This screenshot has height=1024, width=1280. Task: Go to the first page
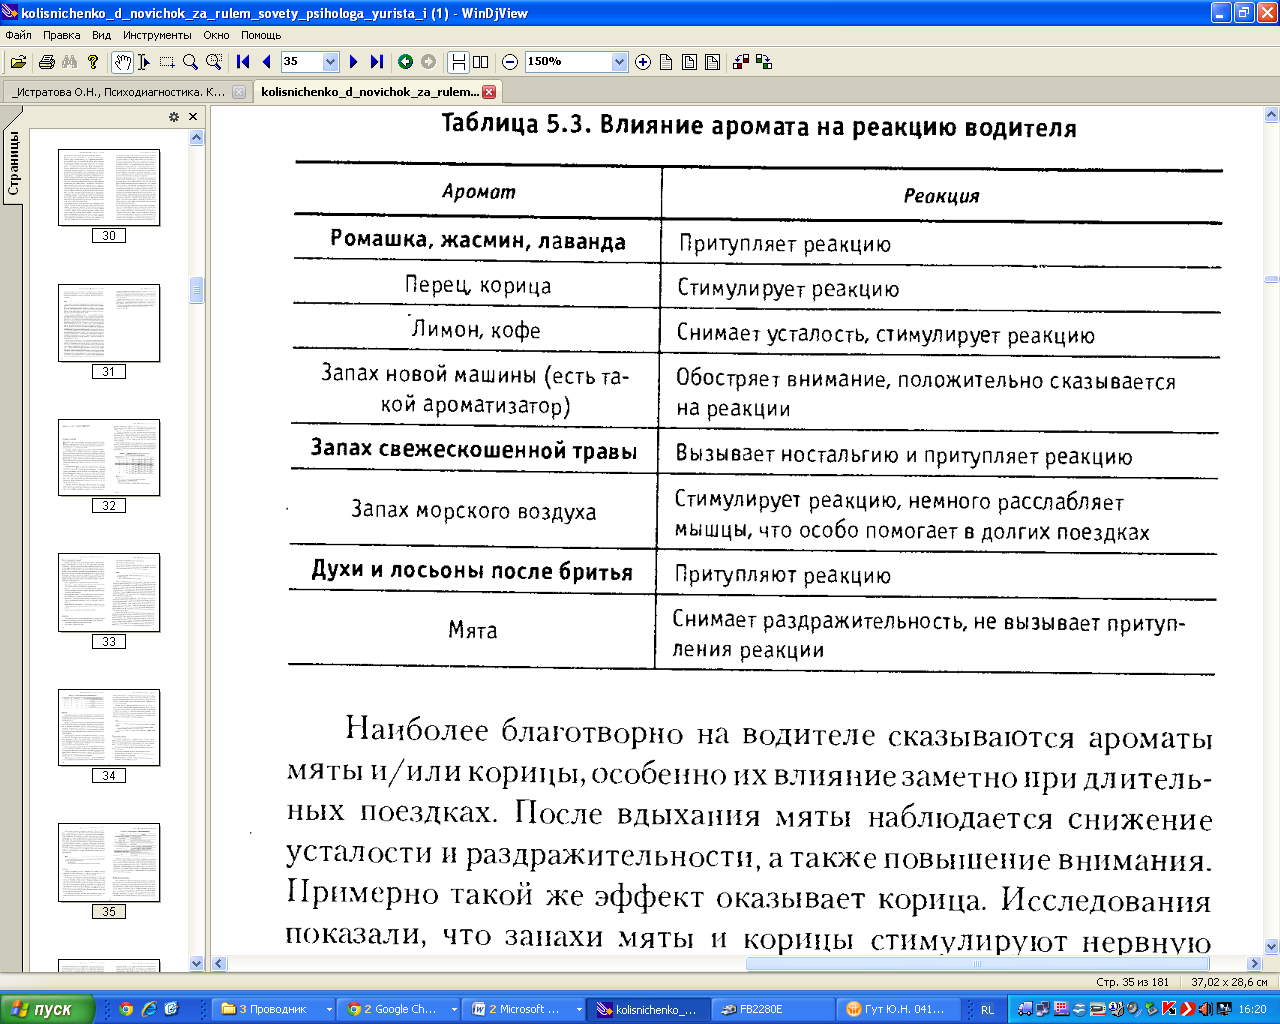tap(243, 62)
